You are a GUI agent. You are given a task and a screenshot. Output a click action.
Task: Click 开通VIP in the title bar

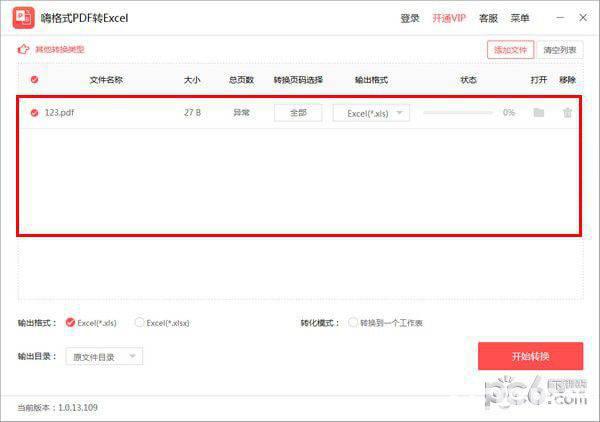pyautogui.click(x=449, y=18)
